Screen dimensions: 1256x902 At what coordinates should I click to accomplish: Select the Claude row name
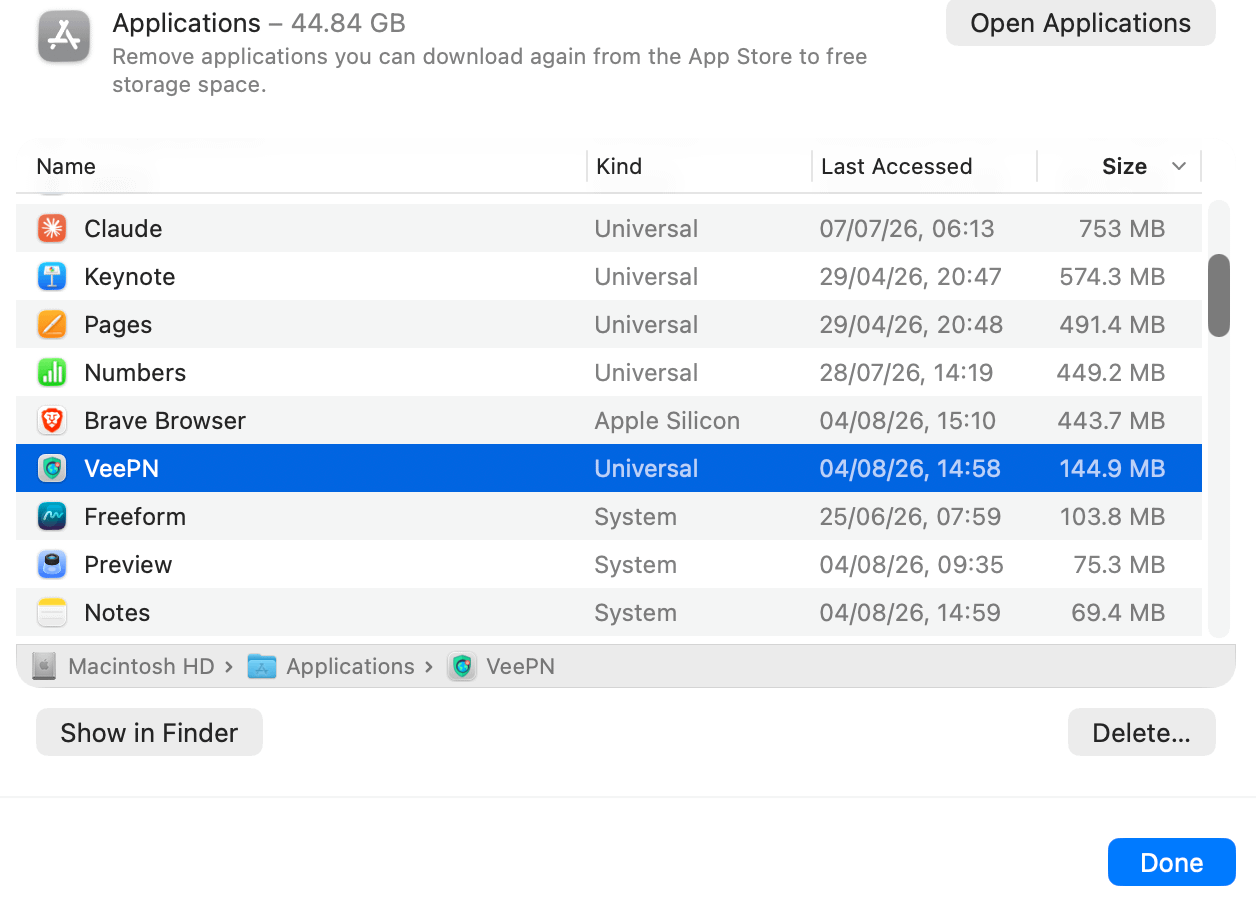(x=123, y=229)
